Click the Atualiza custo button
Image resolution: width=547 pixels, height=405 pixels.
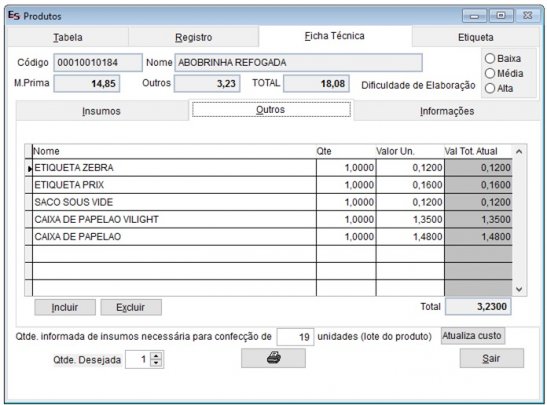coord(472,336)
